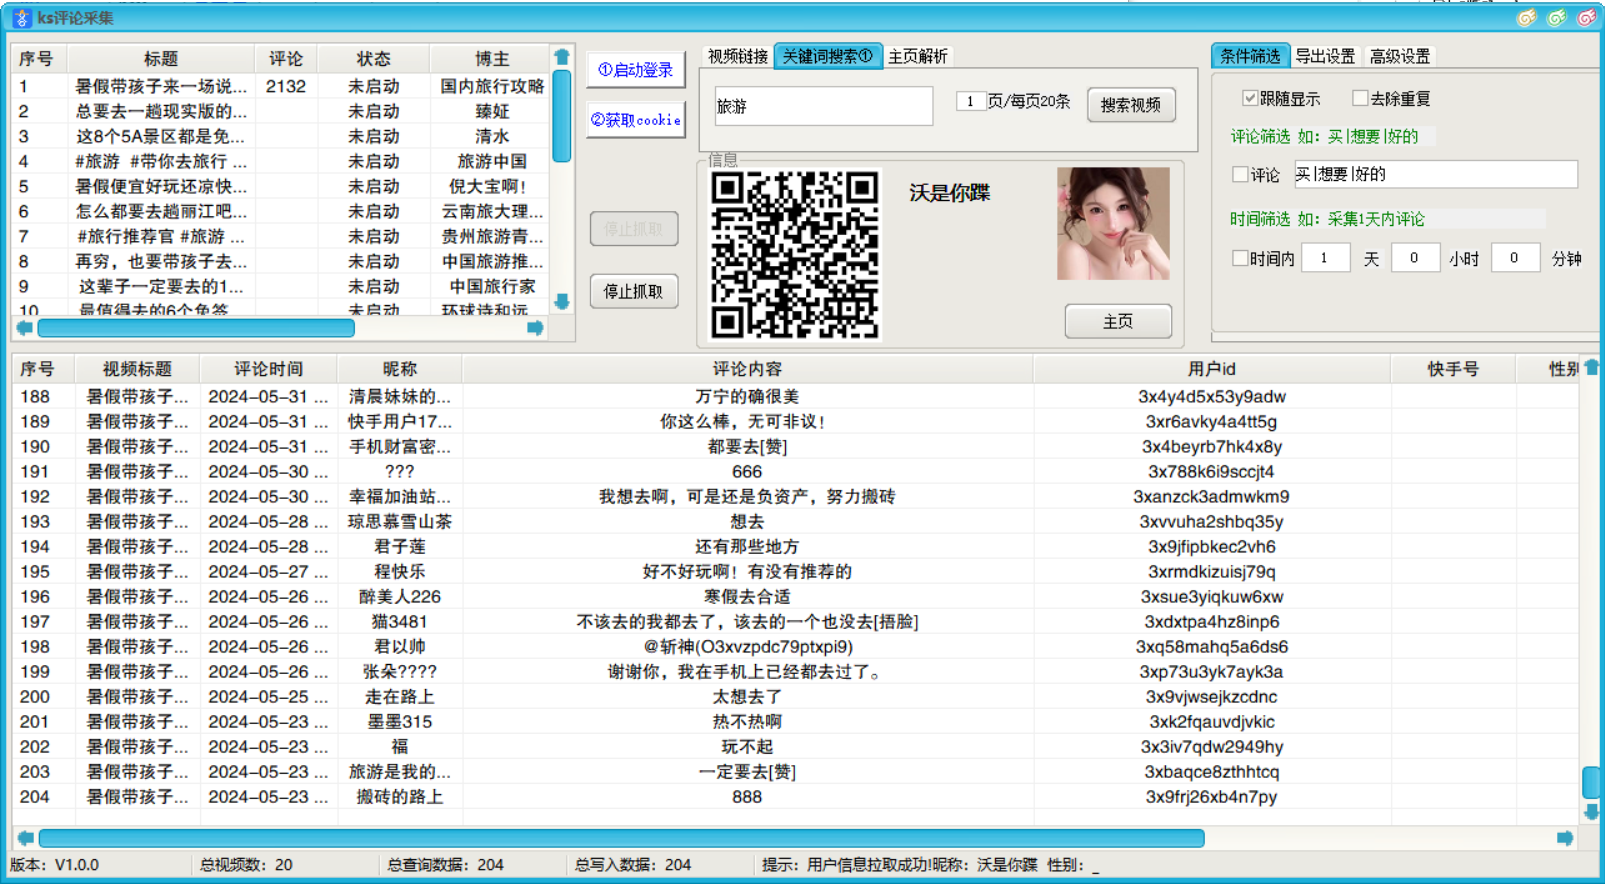Open the 导出设置 tab
The width and height of the screenshot is (1605, 884).
(1325, 56)
